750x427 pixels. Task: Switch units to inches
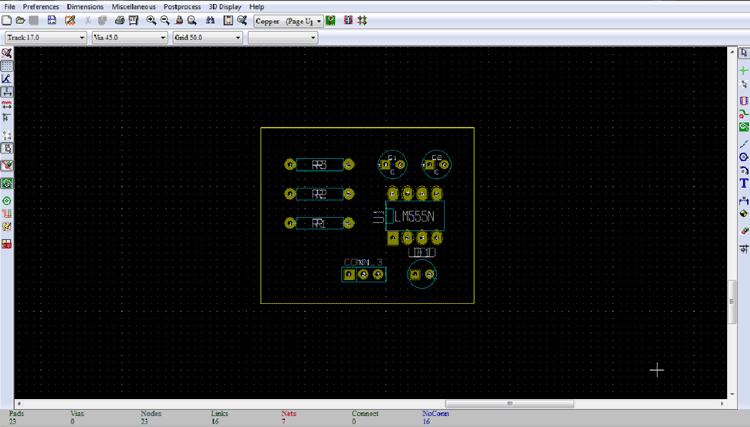click(x=7, y=92)
